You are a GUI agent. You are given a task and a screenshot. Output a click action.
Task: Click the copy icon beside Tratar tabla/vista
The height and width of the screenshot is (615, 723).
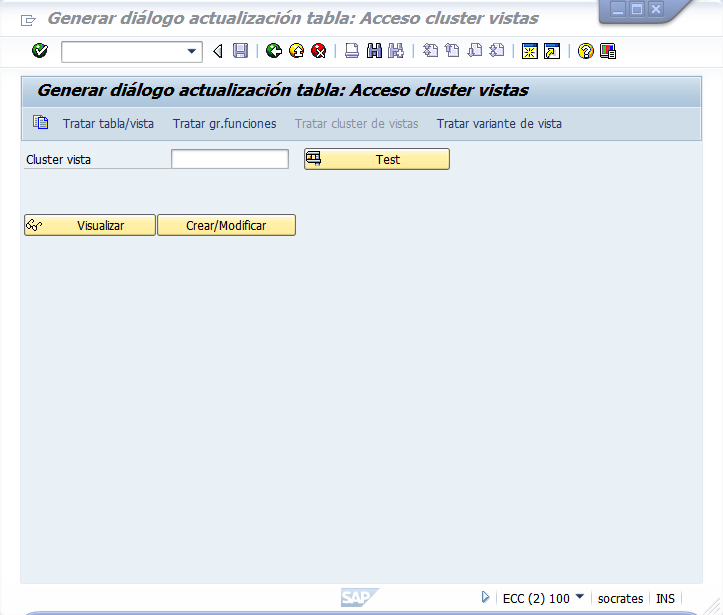tap(40, 123)
